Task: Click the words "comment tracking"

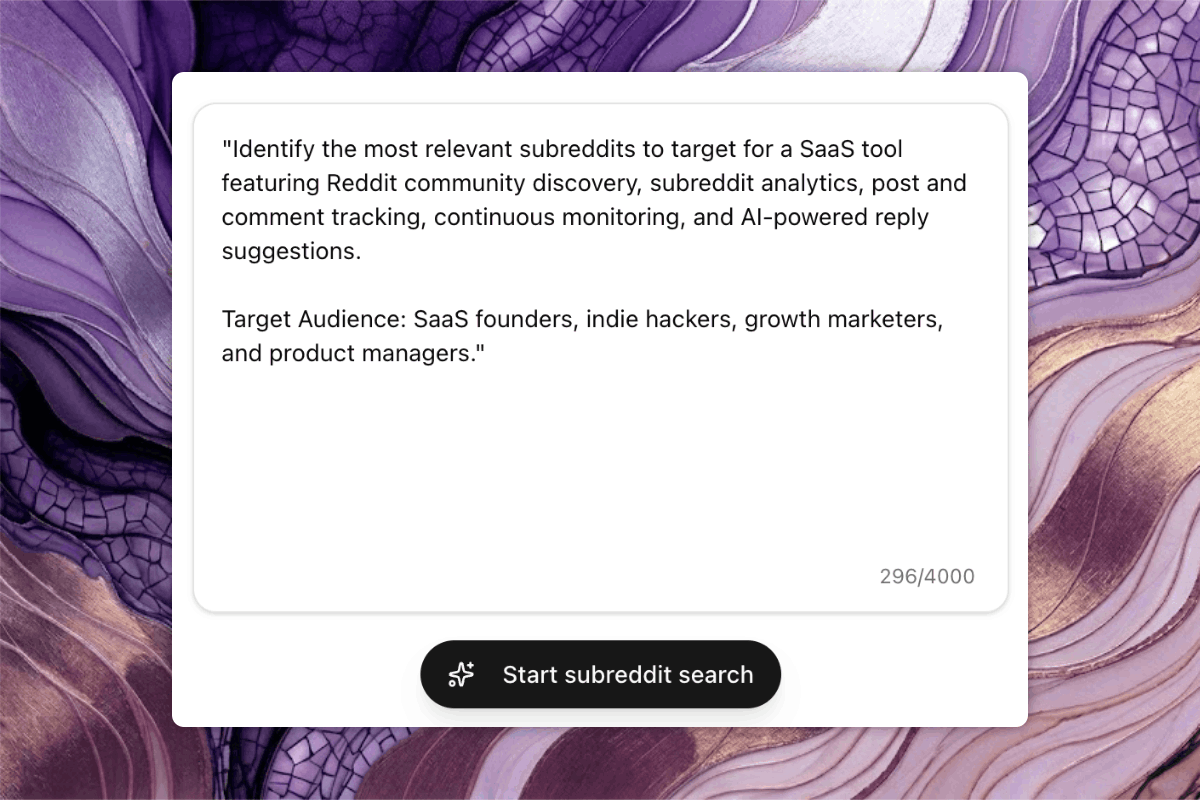Action: pos(324,218)
